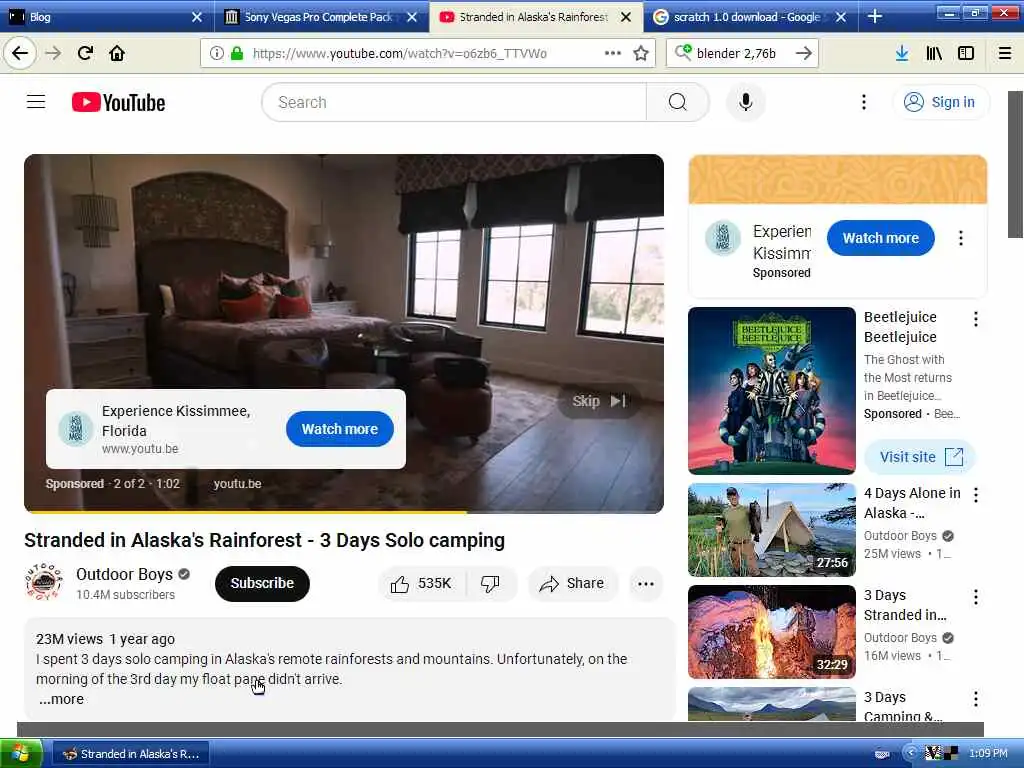Click Watch more on video ad overlay
Image resolution: width=1024 pixels, height=768 pixels.
pos(340,429)
